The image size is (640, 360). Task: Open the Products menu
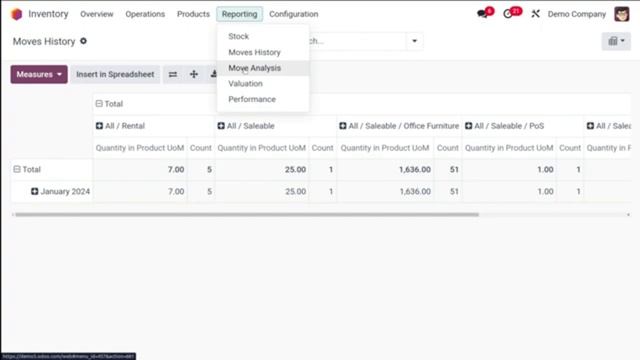(x=193, y=14)
